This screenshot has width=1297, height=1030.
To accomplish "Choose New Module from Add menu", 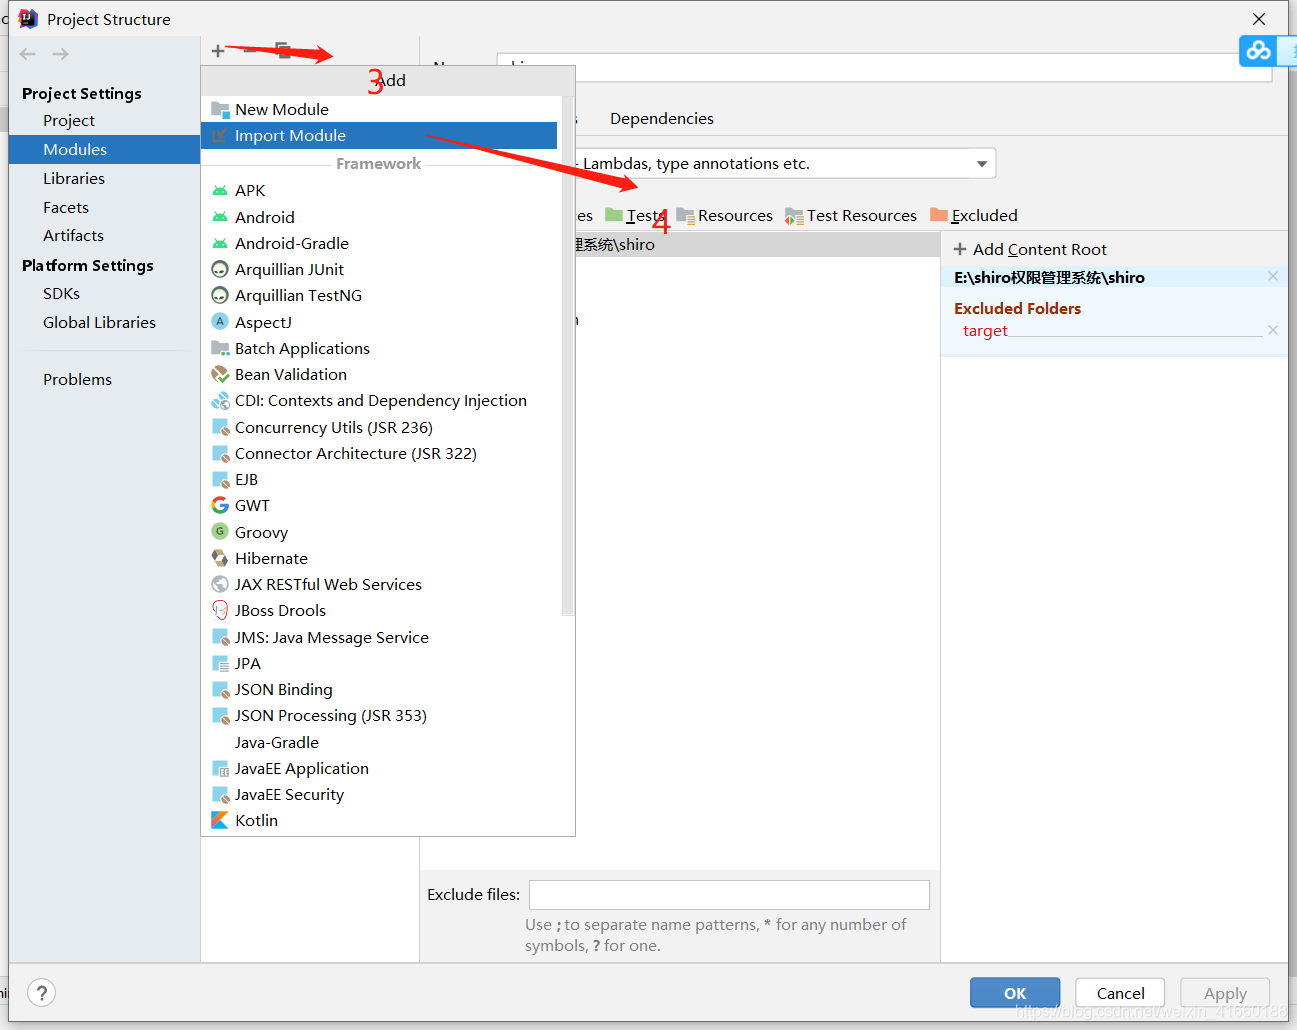I will pos(379,109).
